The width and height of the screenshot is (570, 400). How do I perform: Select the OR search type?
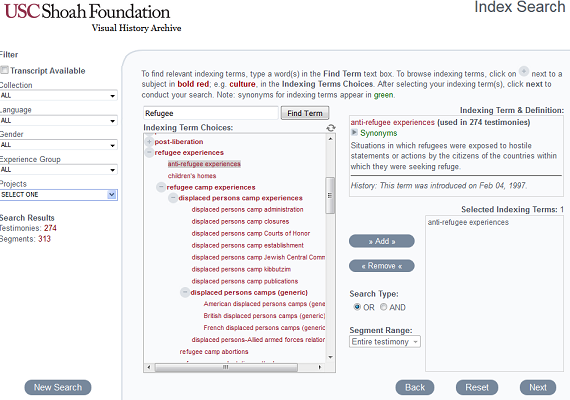[357, 307]
